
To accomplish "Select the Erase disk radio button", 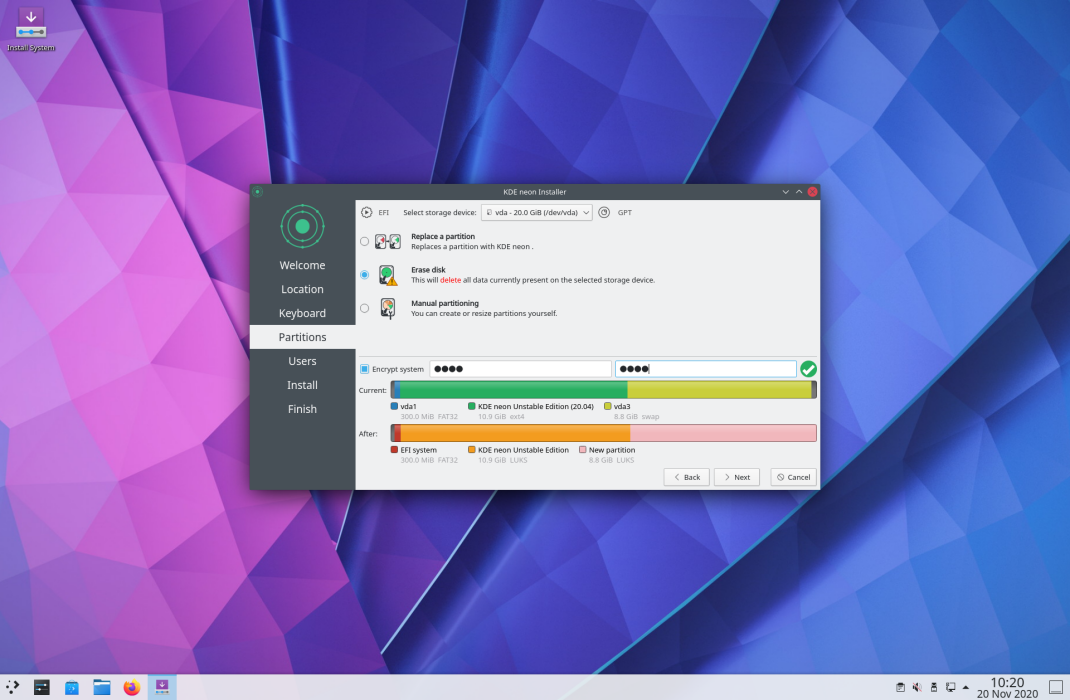I will click(364, 275).
